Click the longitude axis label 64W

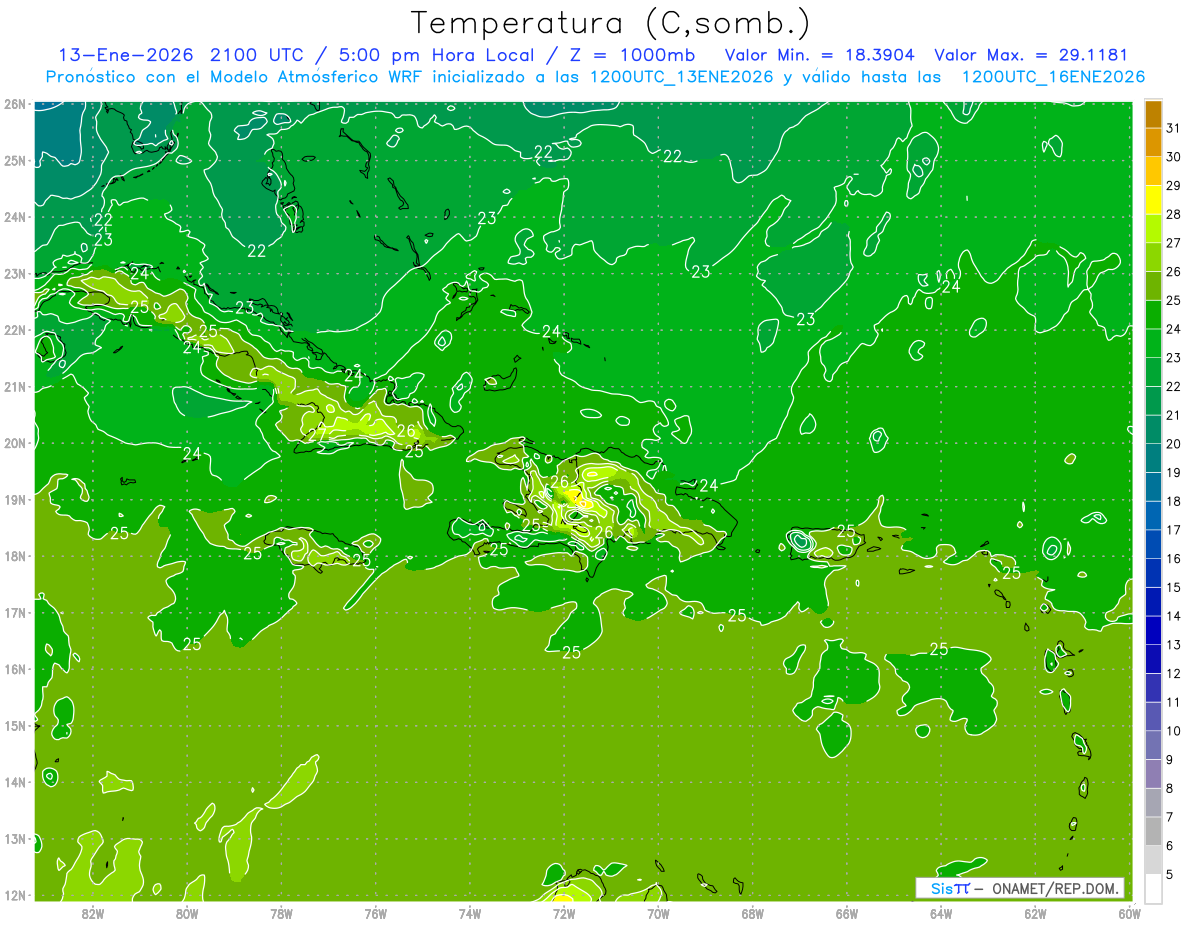940,913
